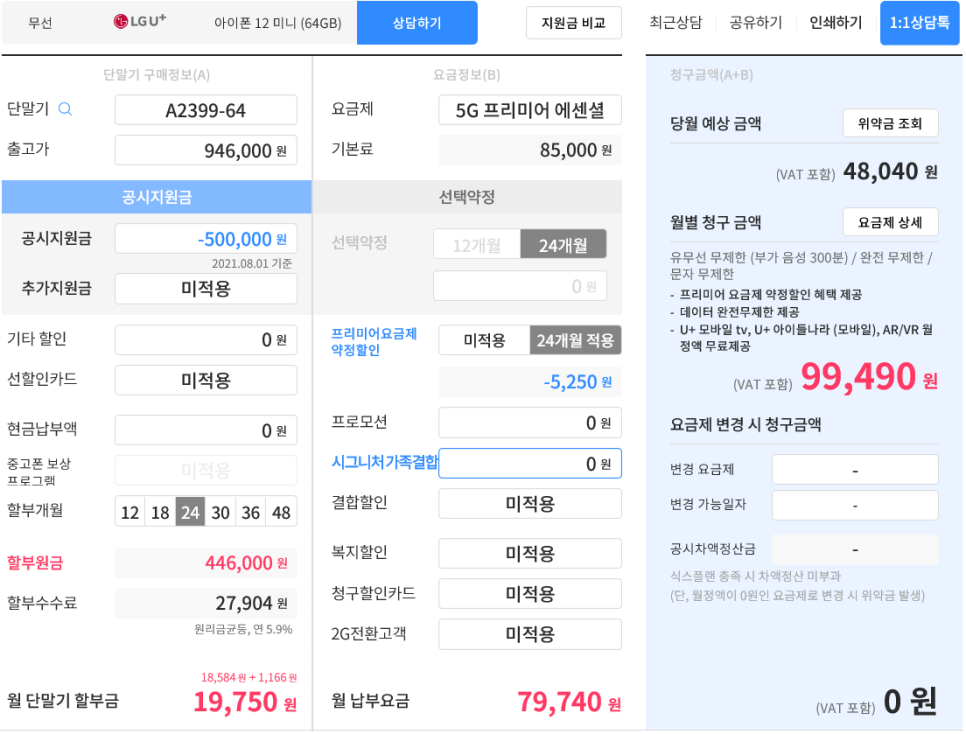Select 12개월 선택약정 option
The height and width of the screenshot is (734, 966).
477,245
